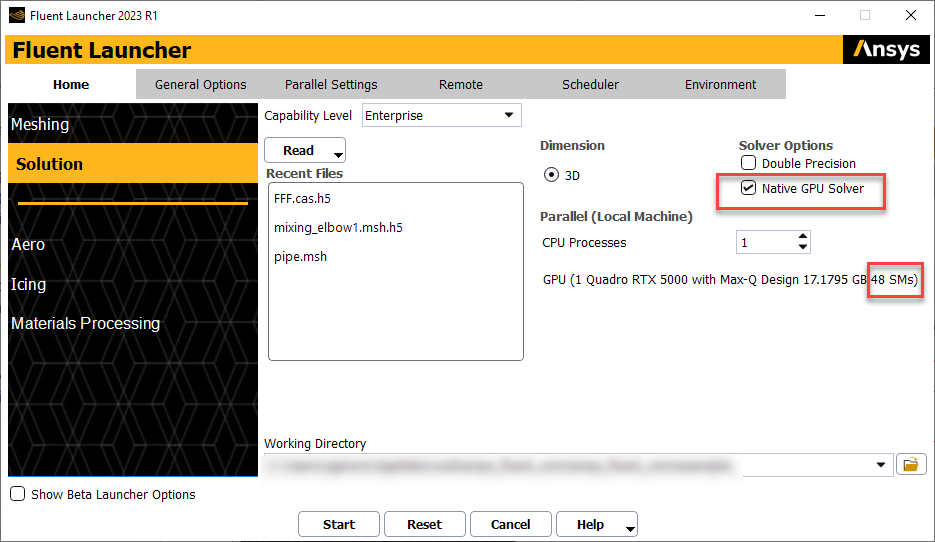Viewport: 935px width, 542px height.
Task: Enable Double Precision solver option
Action: tap(748, 163)
